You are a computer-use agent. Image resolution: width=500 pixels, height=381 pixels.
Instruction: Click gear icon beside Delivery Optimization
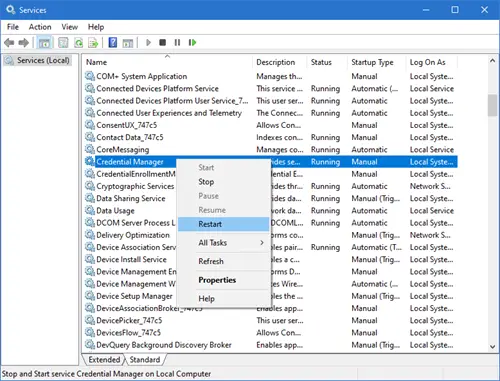coord(89,235)
